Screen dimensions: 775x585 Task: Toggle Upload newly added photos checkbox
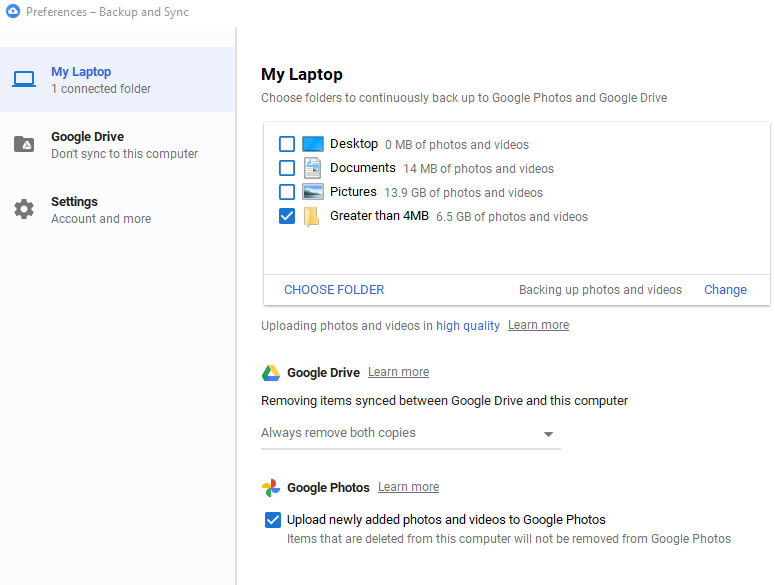coord(273,520)
